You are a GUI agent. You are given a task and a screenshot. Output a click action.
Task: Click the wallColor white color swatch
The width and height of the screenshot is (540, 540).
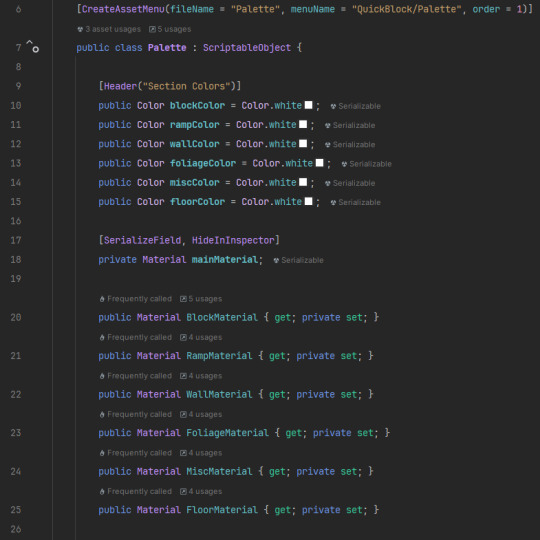[x=303, y=144]
